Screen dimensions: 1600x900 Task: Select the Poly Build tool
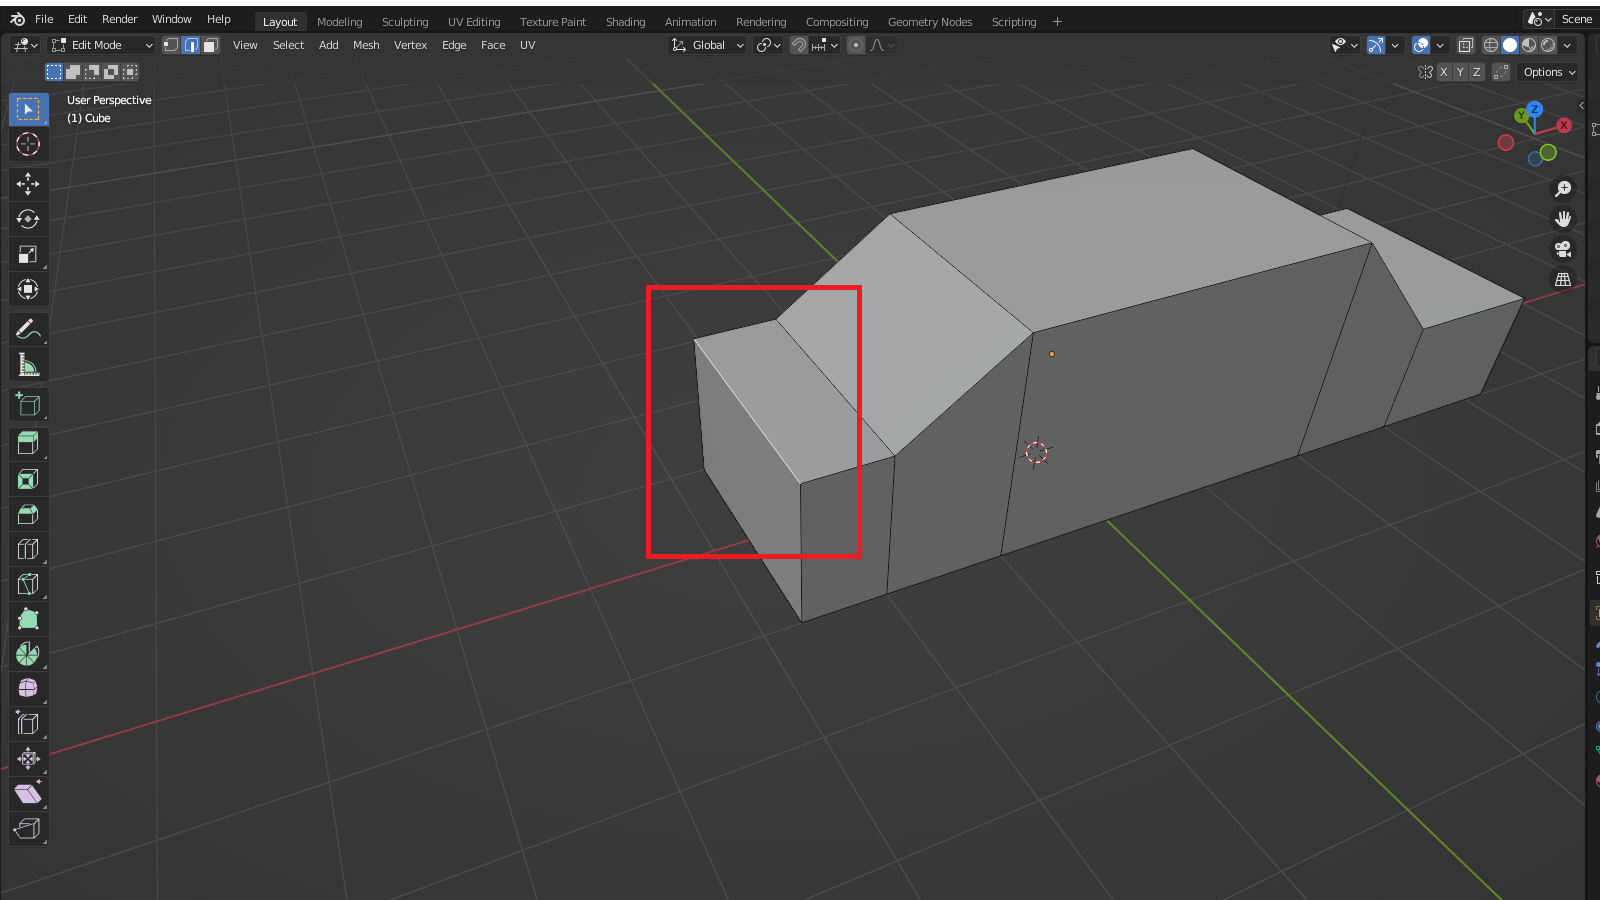[x=28, y=619]
